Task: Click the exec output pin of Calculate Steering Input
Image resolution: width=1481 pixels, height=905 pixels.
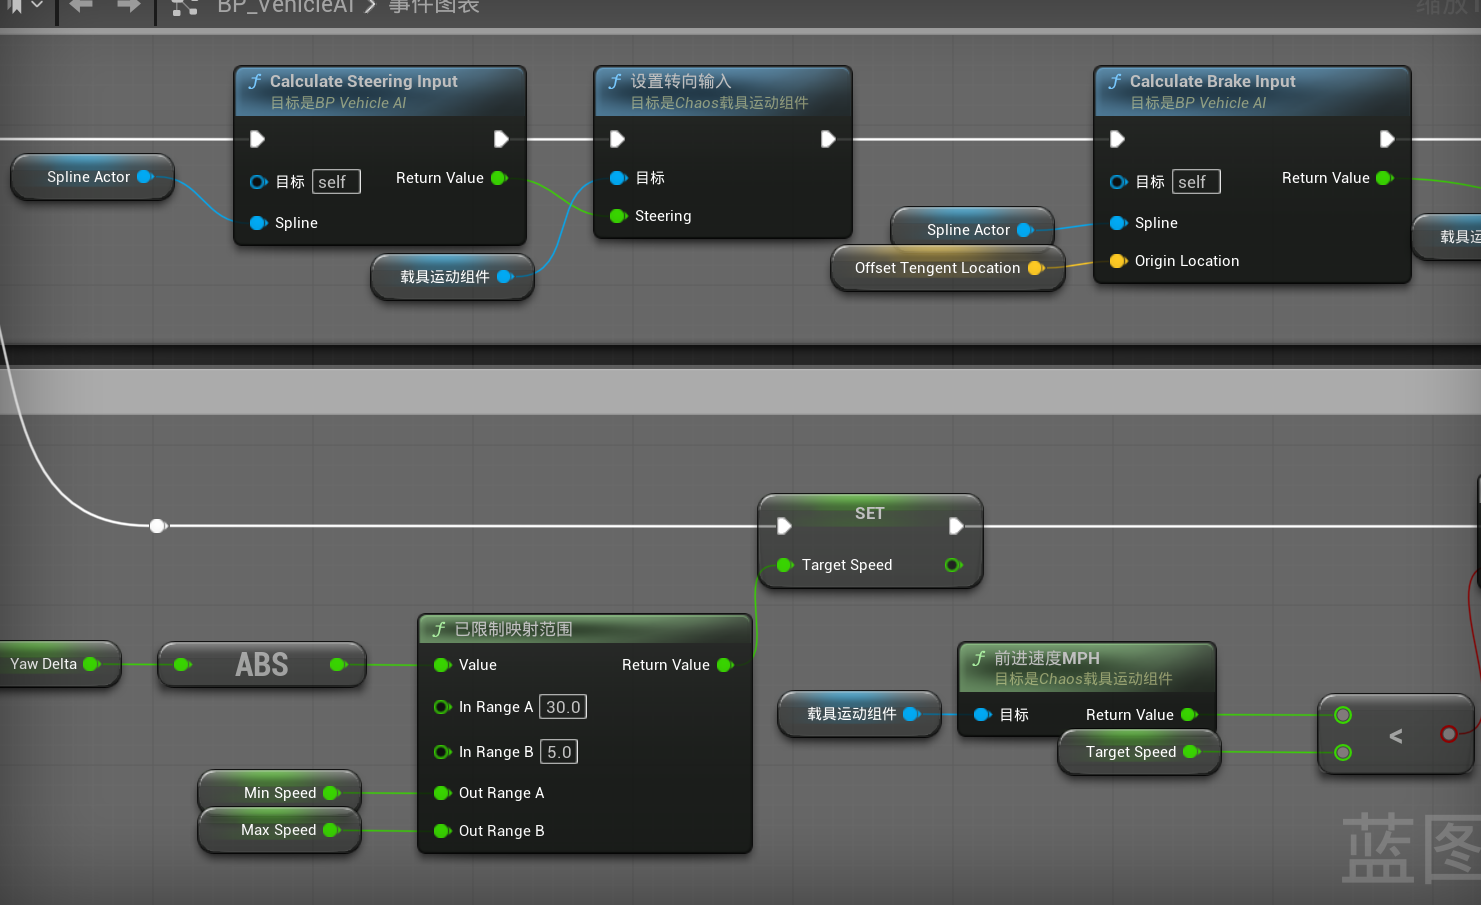Action: (501, 139)
